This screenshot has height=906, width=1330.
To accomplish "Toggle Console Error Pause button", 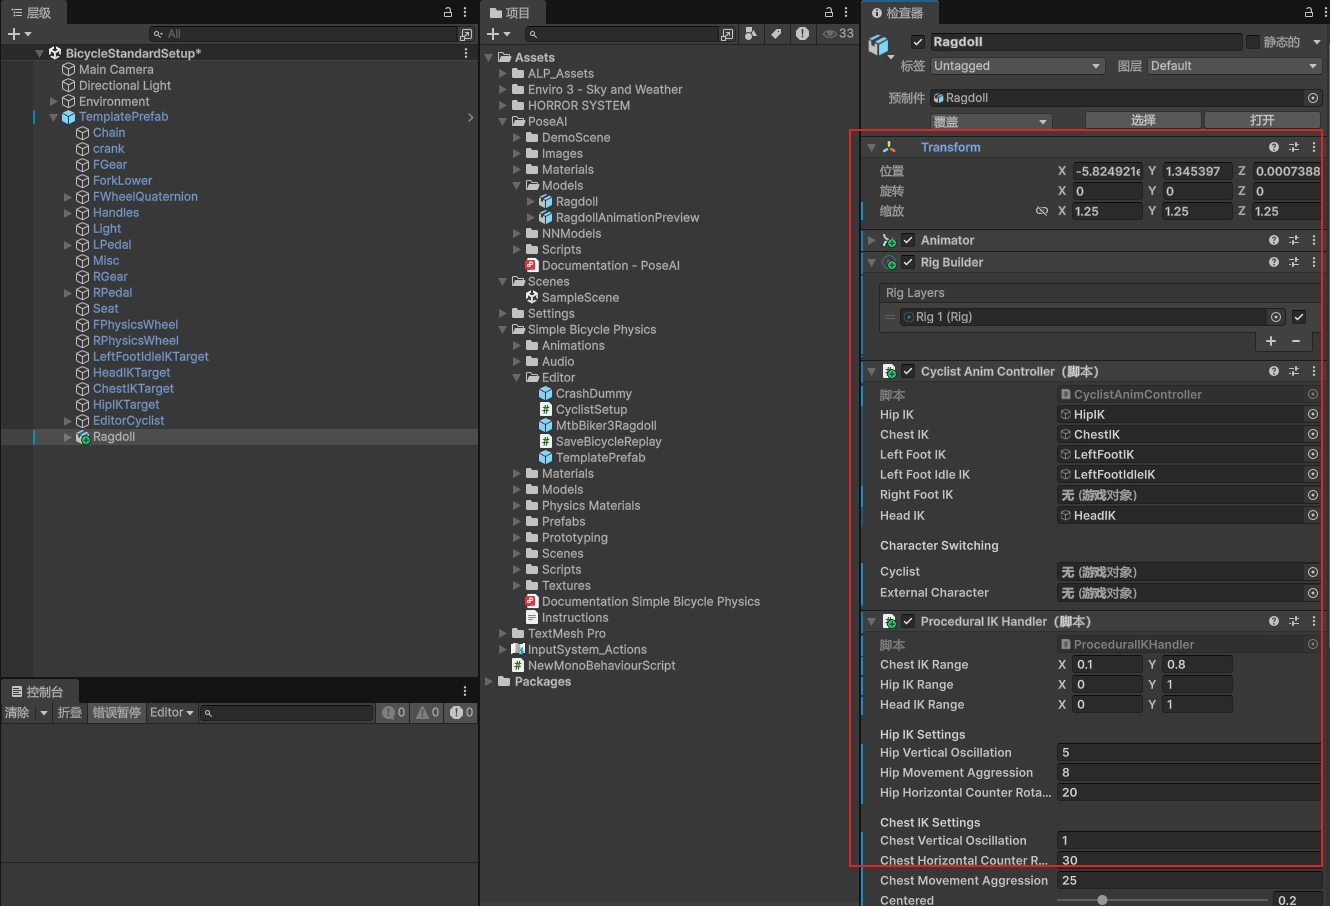I will pos(117,713).
